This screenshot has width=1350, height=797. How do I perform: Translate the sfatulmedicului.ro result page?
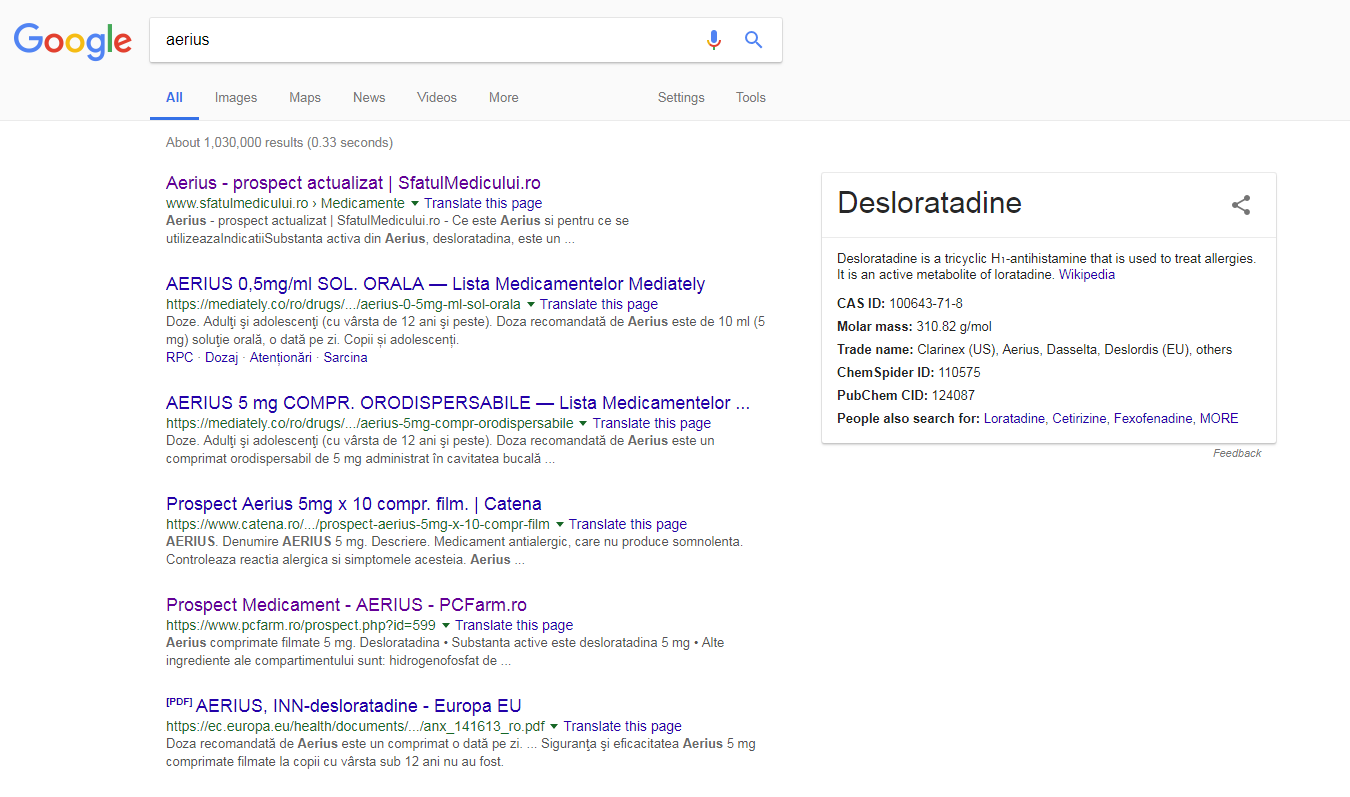coord(483,203)
